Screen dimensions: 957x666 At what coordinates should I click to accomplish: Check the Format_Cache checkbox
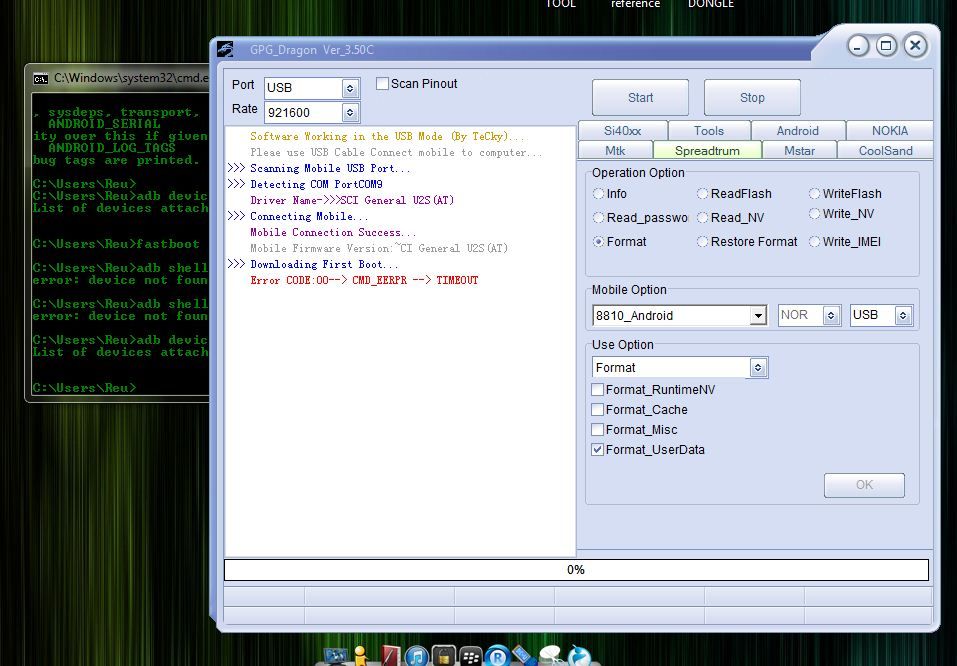598,410
